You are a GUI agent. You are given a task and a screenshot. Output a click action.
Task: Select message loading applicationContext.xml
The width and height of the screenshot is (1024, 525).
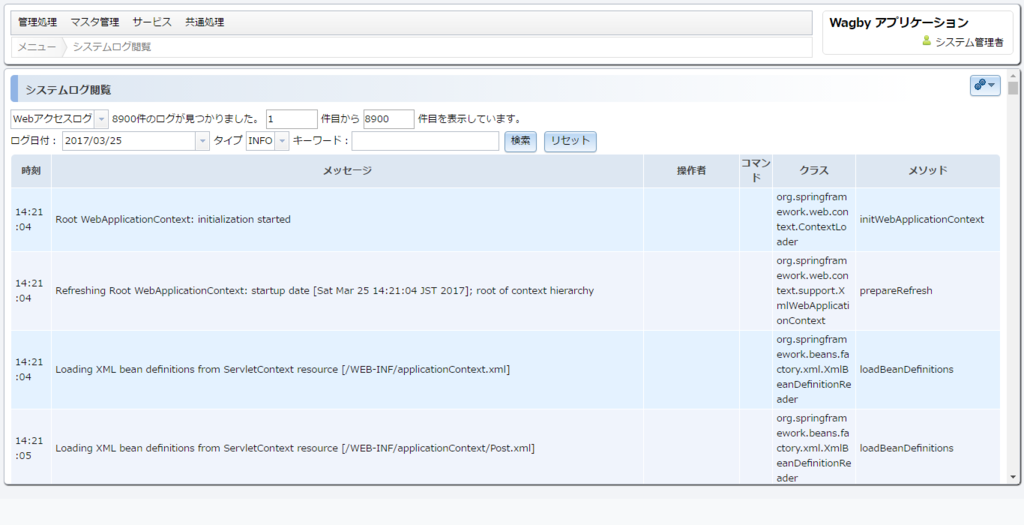[282, 370]
